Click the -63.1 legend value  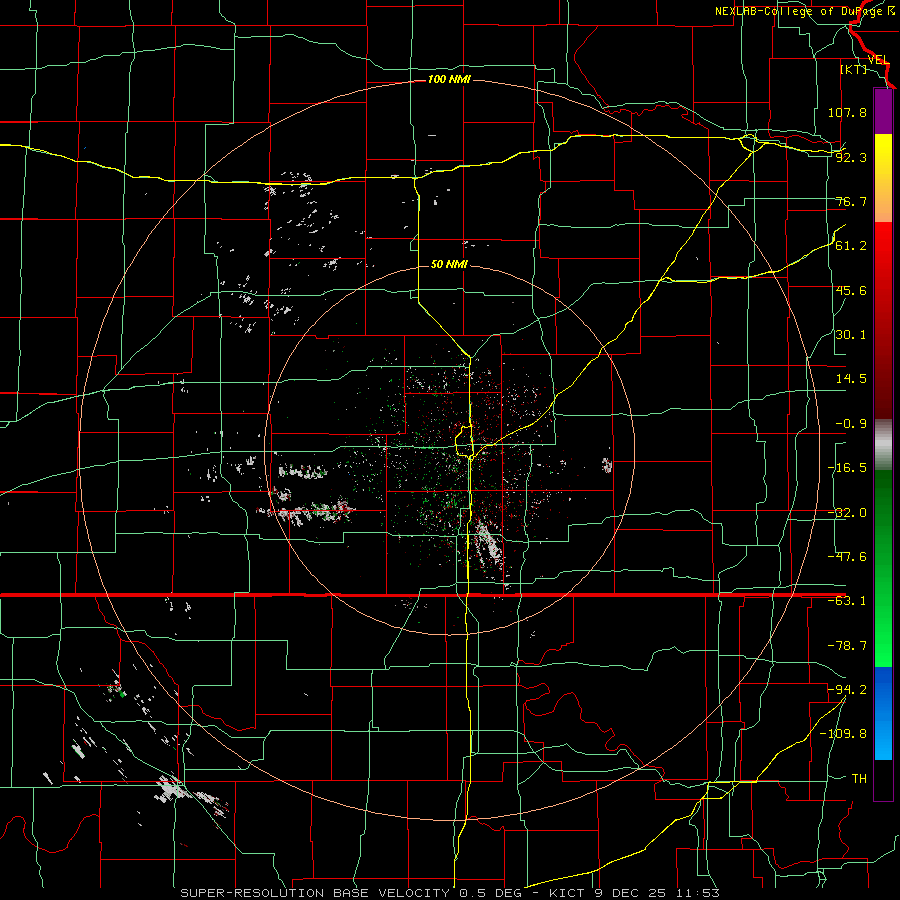[x=847, y=601]
